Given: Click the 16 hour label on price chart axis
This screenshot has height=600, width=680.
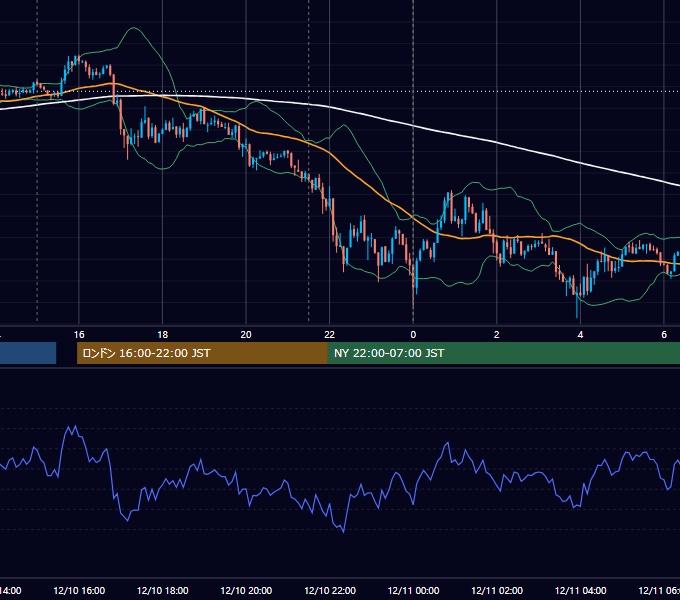Looking at the screenshot, I should [79, 335].
